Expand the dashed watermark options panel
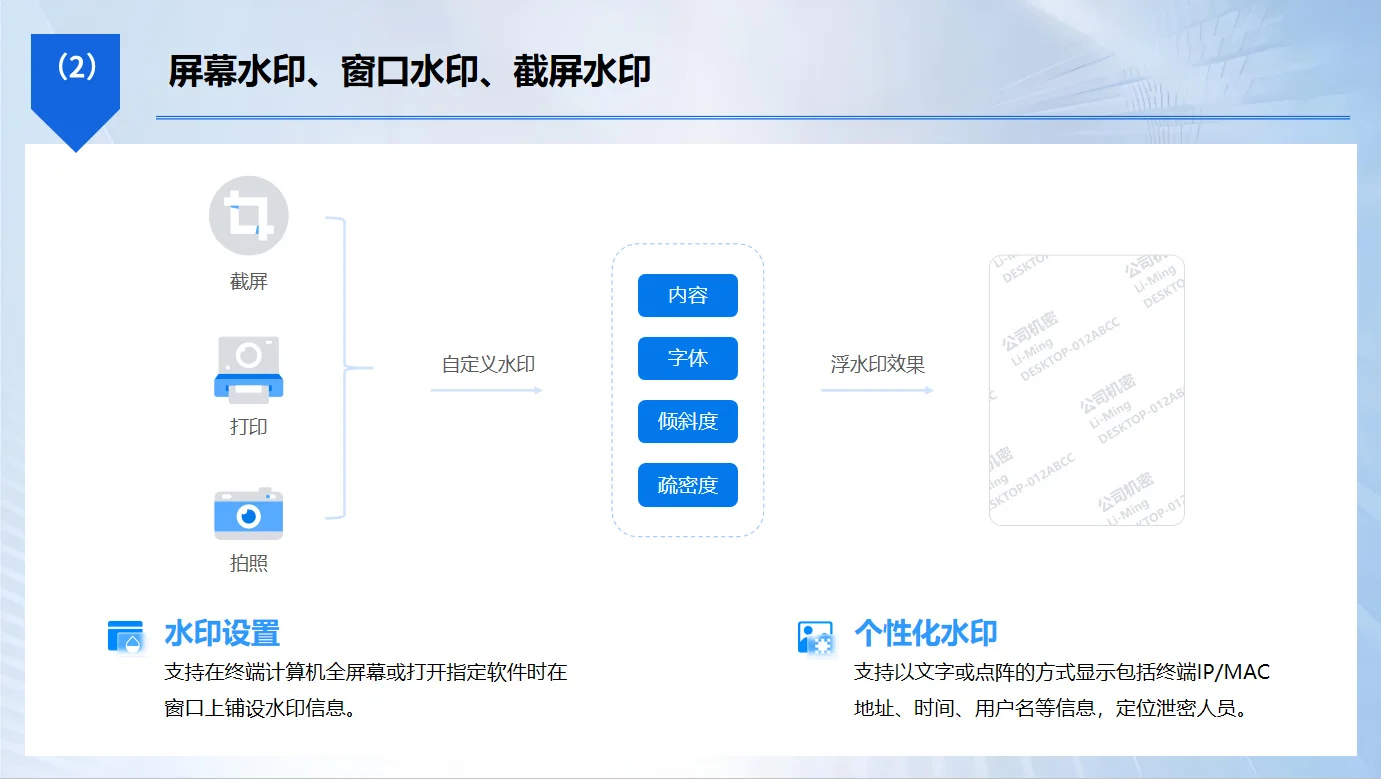Screen dimensions: 1381x779 point(687,390)
